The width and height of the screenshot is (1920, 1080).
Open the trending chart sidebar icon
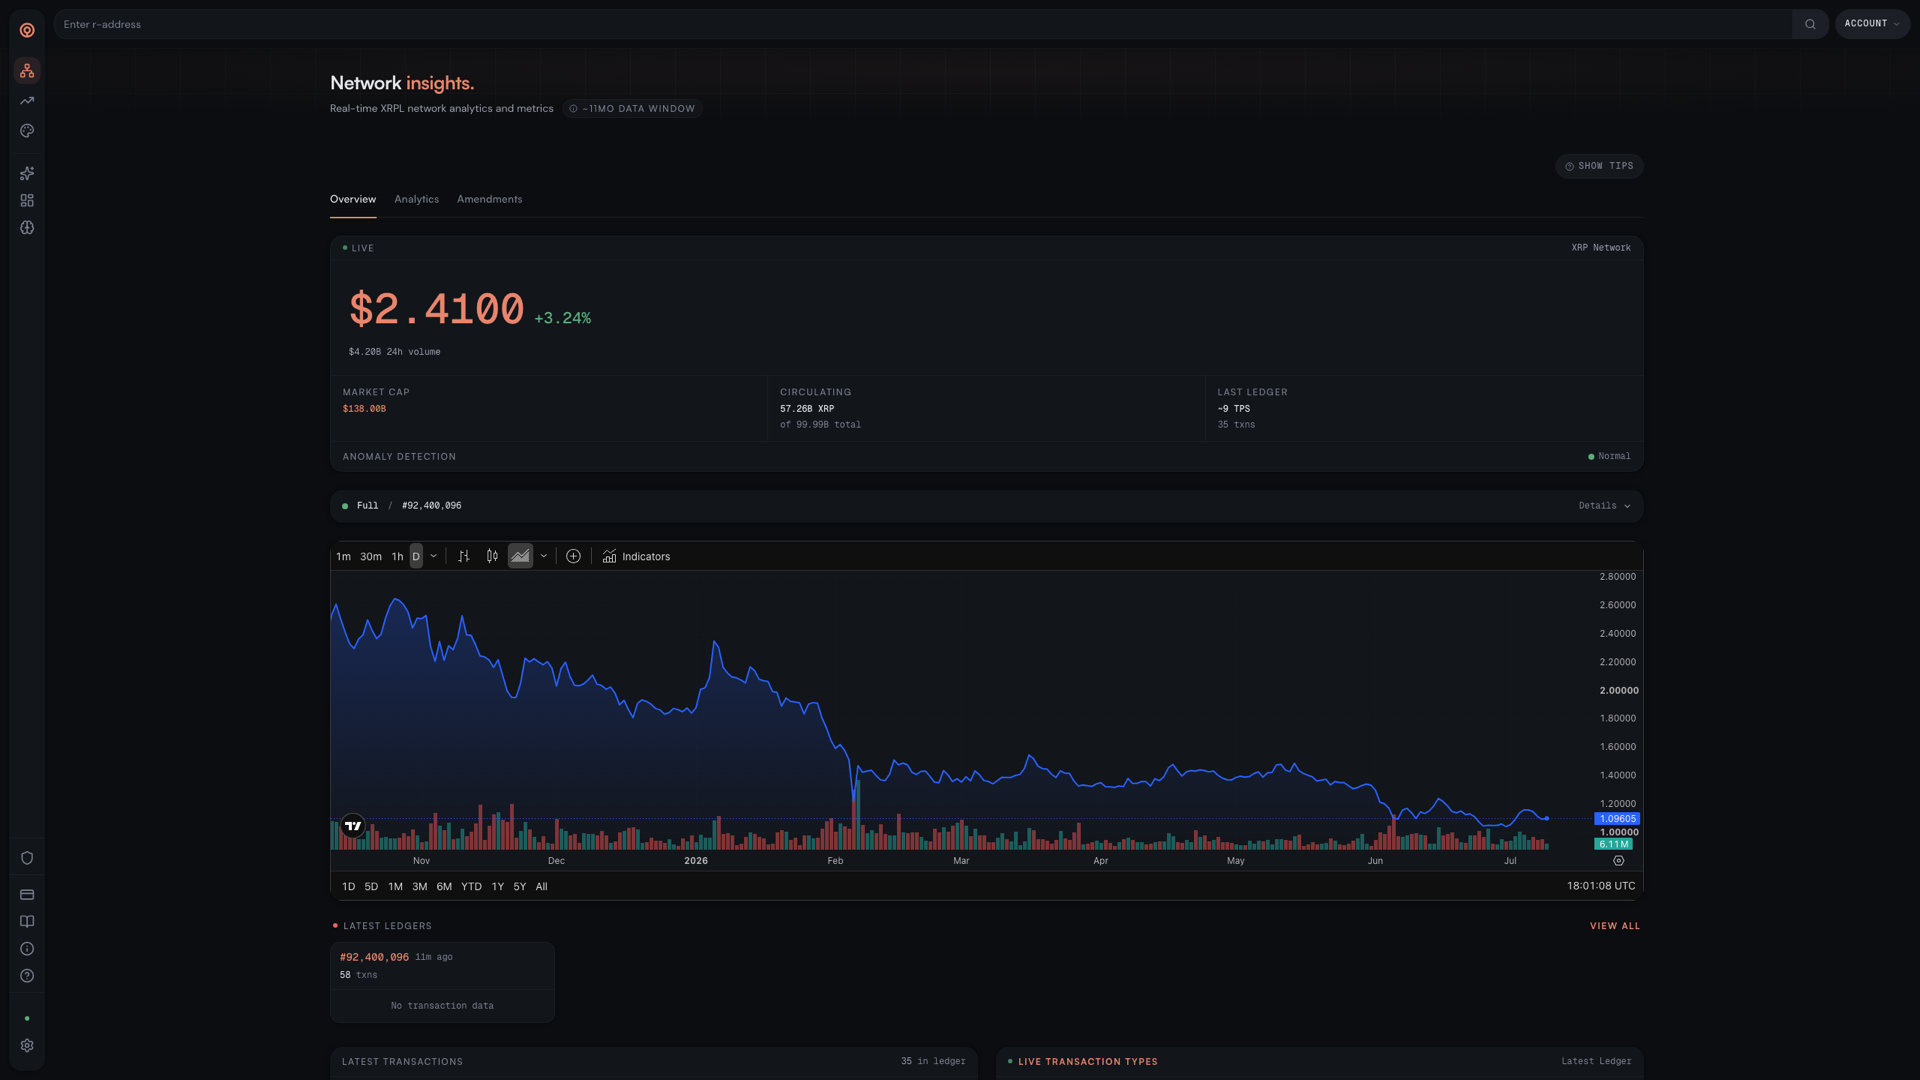click(27, 101)
